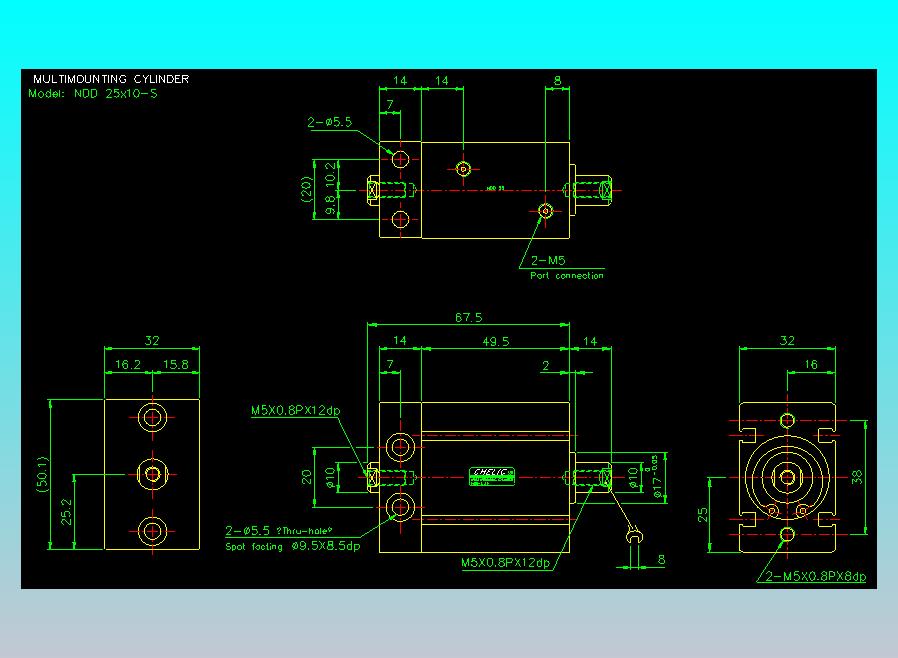Select the (50.1) height dimension in the left view
This screenshot has width=898, height=658.
(42, 474)
